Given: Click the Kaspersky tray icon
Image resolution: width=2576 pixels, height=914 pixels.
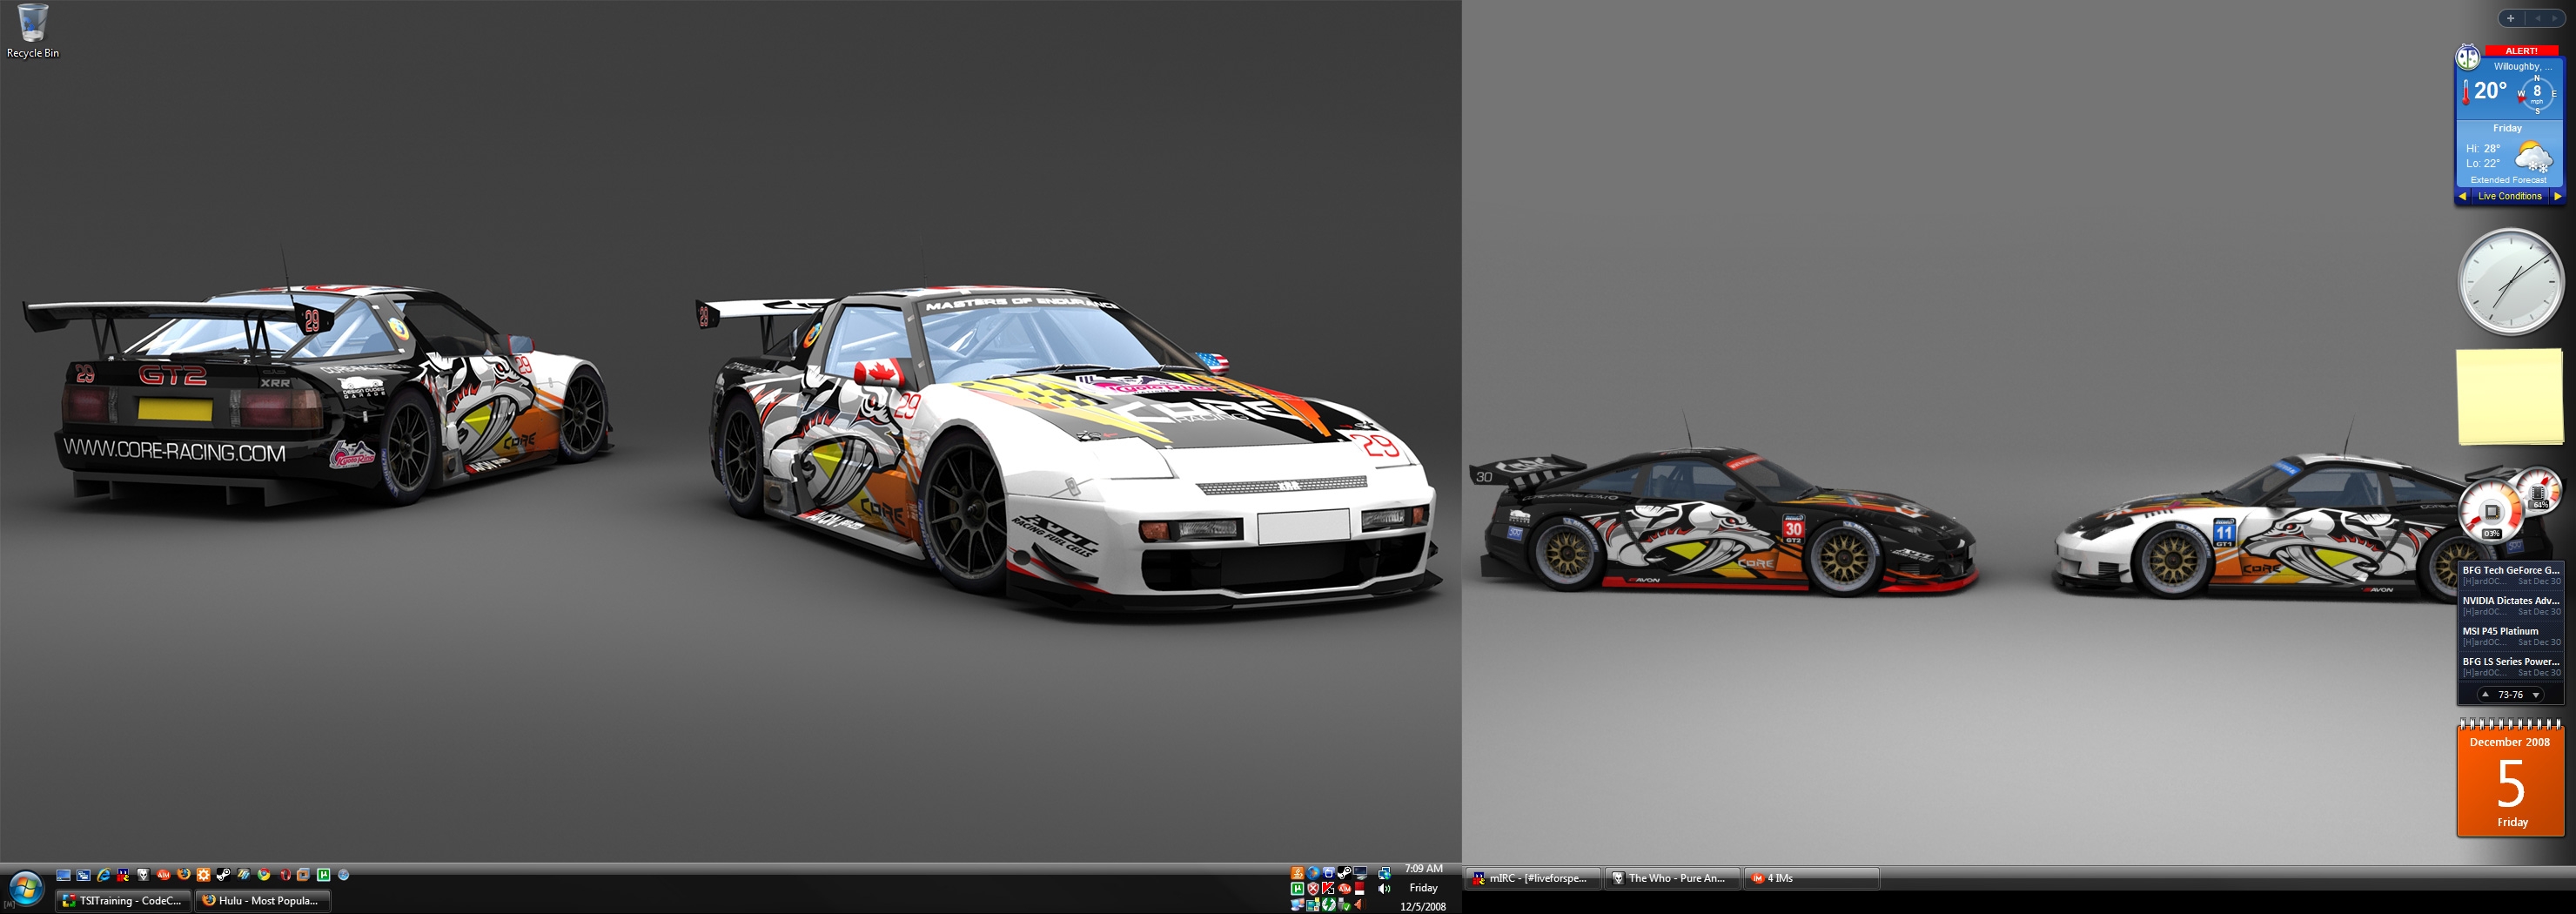Looking at the screenshot, I should 1329,889.
